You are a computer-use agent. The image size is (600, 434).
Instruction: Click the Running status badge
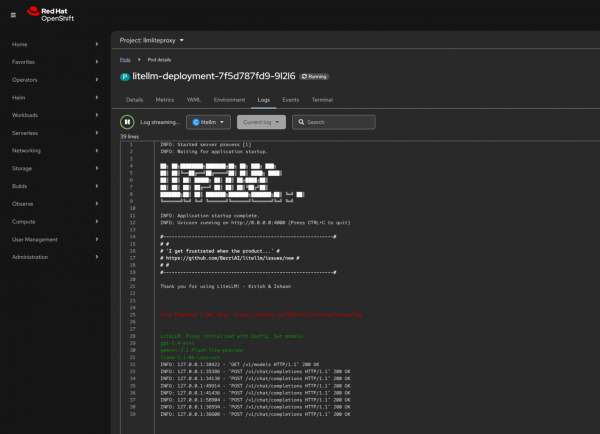coord(314,77)
